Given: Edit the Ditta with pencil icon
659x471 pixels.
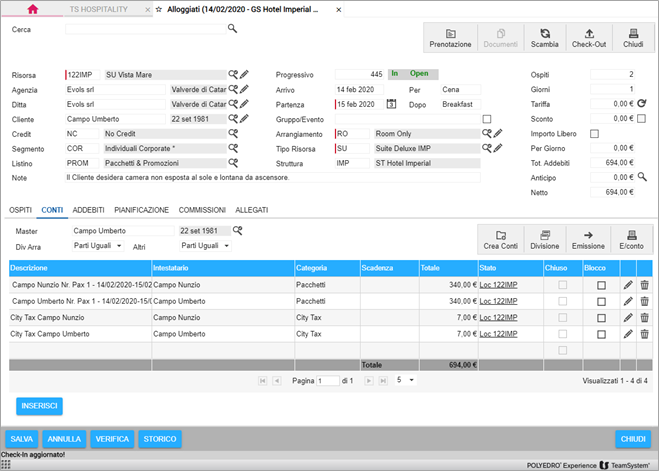Looking at the screenshot, I should [x=244, y=104].
